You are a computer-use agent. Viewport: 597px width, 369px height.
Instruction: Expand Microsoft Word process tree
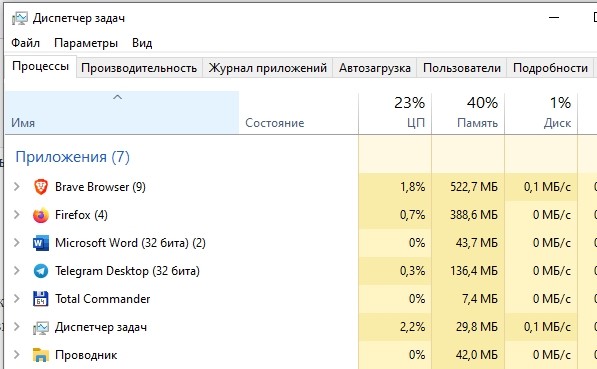click(16, 243)
